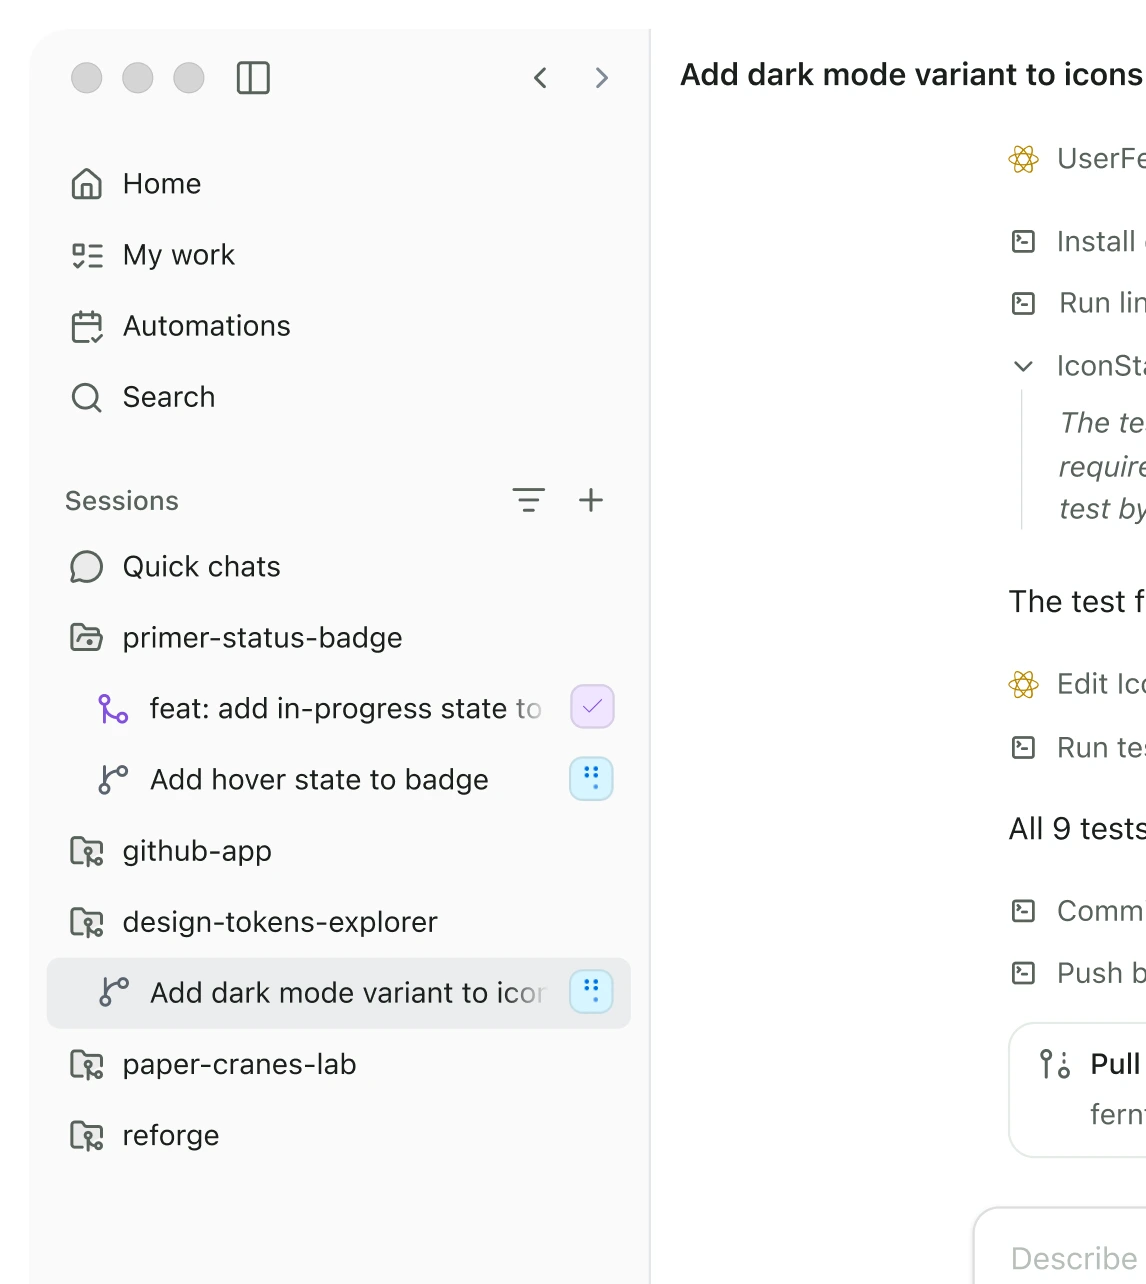Click the Sessions section header
Image resolution: width=1146 pixels, height=1284 pixels.
[122, 501]
